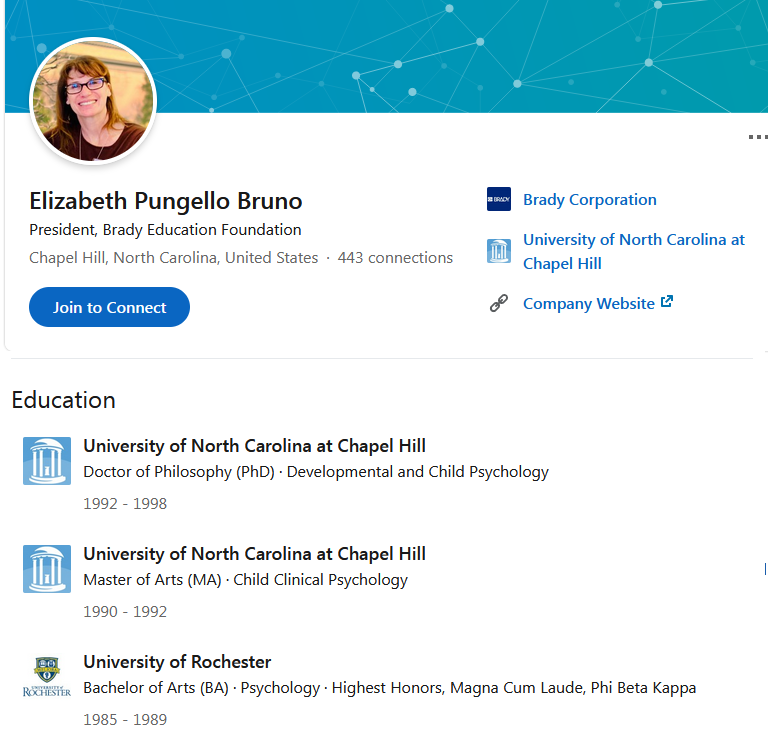The image size is (768, 736).
Task: Click the Elizabeth Pungello Bruno name heading
Action: point(166,201)
